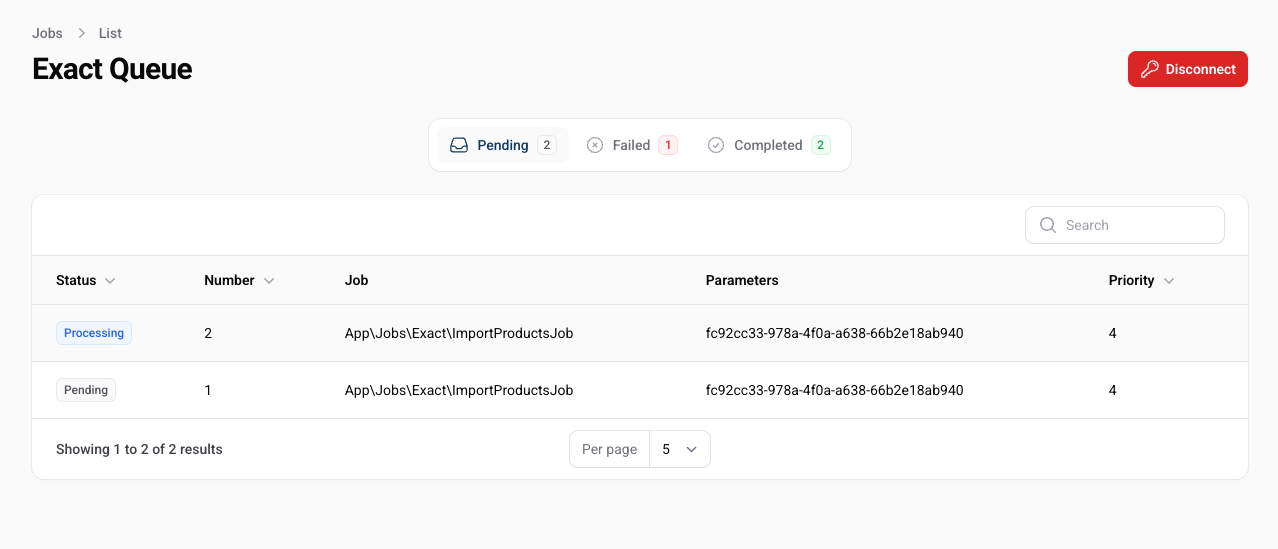Switch to the Failed tab

632,145
